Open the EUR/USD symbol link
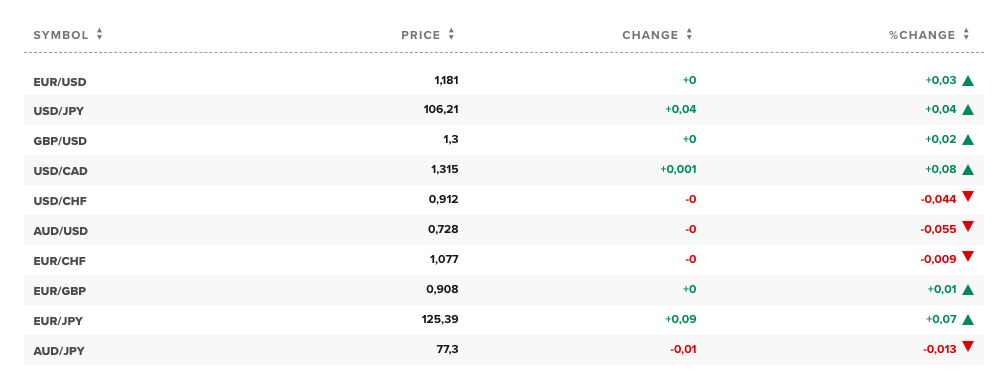The height and width of the screenshot is (382, 1007). pyautogui.click(x=60, y=82)
